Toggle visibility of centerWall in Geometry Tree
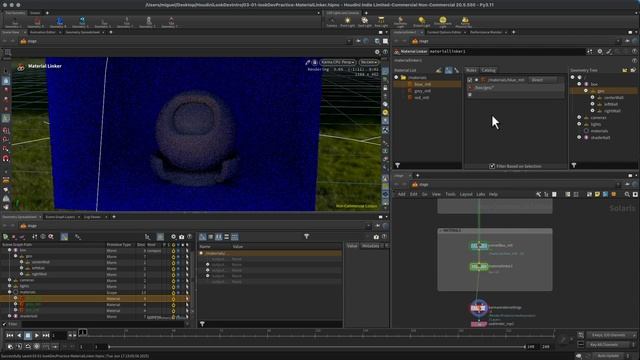Image resolution: width=640 pixels, height=360 pixels. pos(593,98)
